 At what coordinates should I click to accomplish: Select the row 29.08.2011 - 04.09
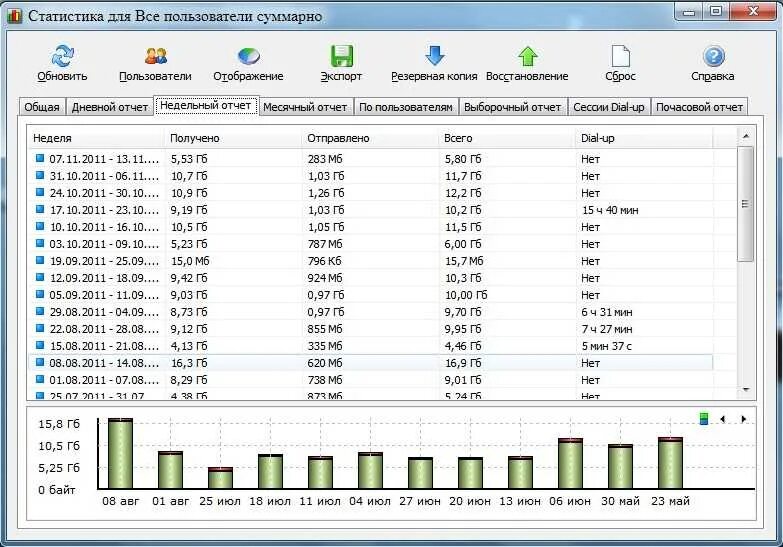pyautogui.click(x=371, y=312)
